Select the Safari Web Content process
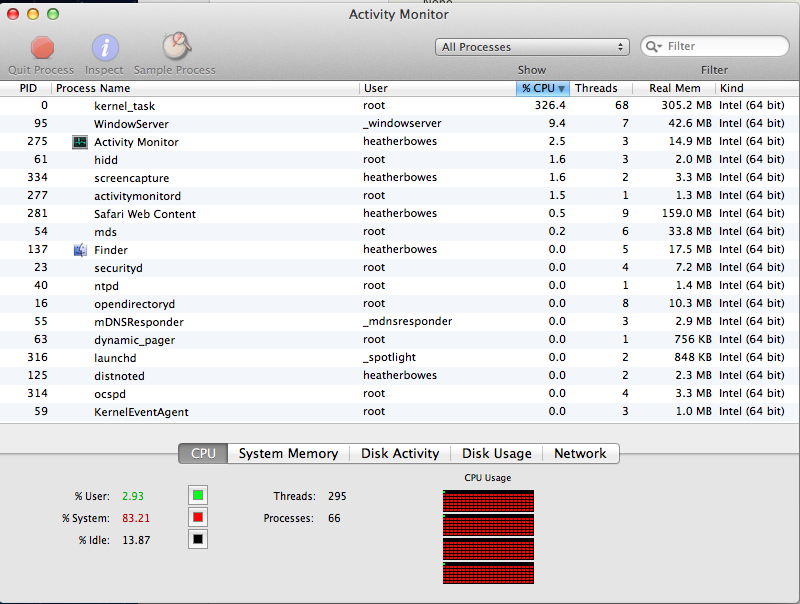This screenshot has width=800, height=604. (145, 214)
